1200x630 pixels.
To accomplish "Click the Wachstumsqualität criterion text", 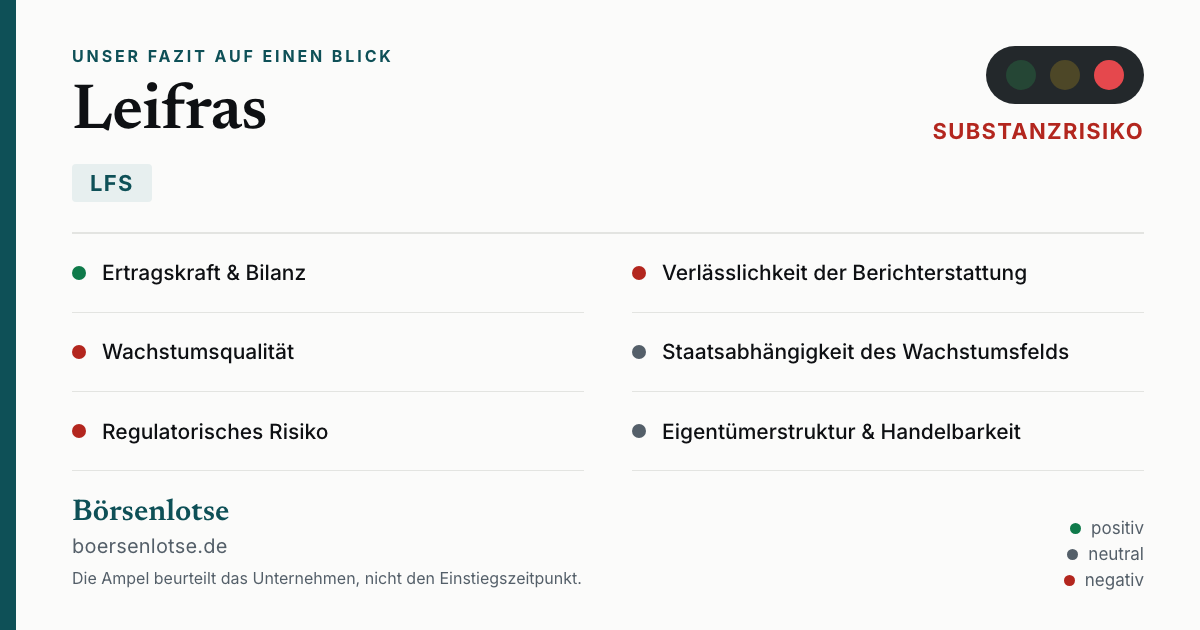I will 198,352.
